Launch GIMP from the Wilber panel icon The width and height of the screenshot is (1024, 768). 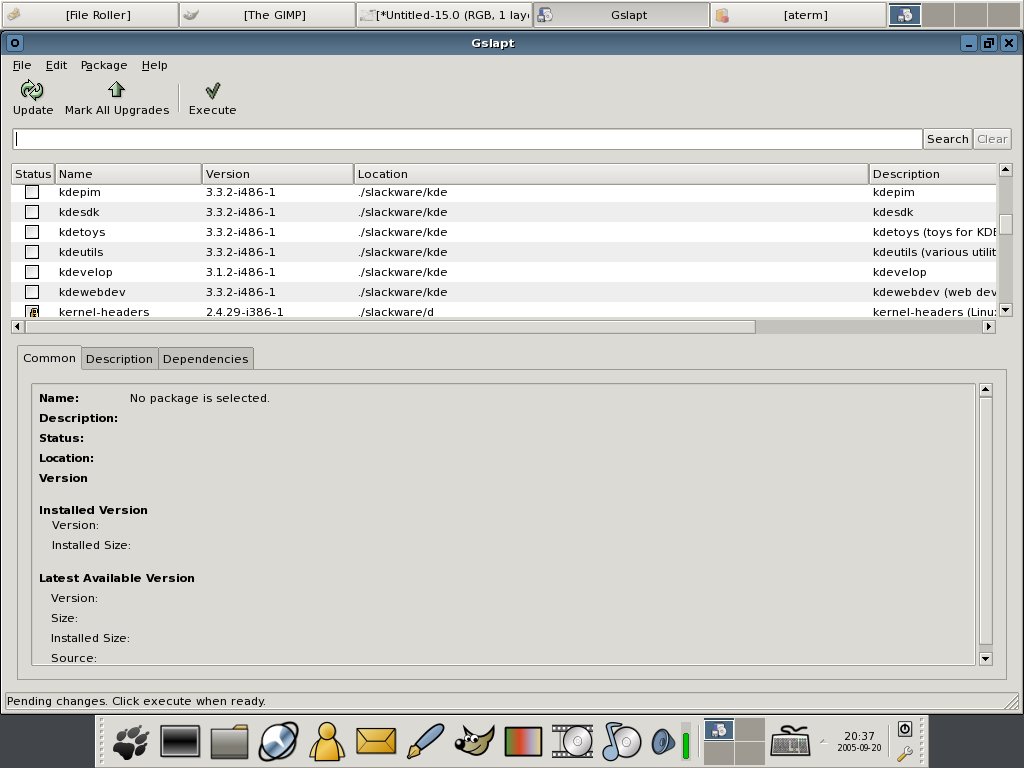click(474, 742)
